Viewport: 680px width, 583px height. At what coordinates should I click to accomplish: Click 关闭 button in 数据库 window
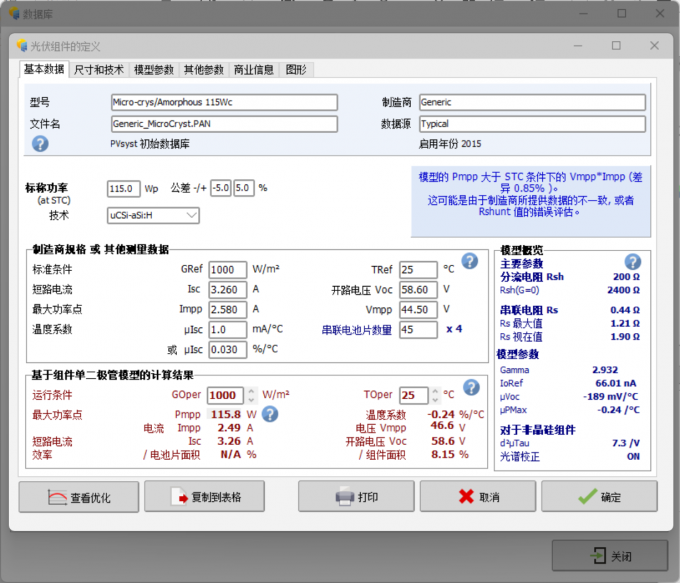click(x=610, y=555)
